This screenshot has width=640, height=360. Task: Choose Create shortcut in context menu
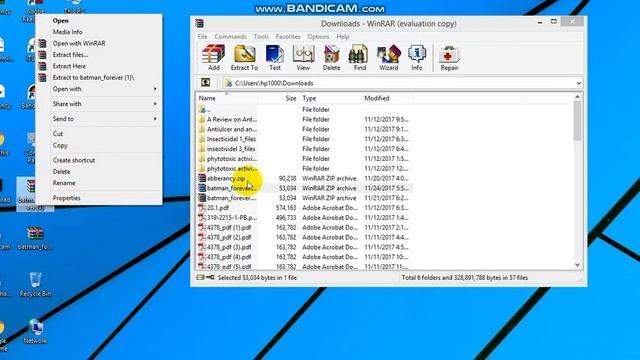99,160
